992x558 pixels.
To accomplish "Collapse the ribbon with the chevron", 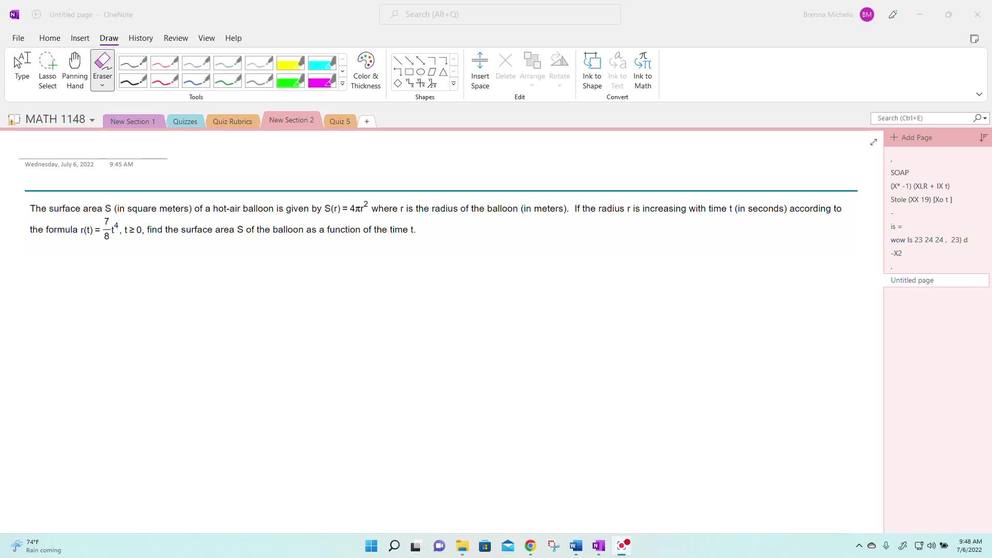I will [x=979, y=94].
